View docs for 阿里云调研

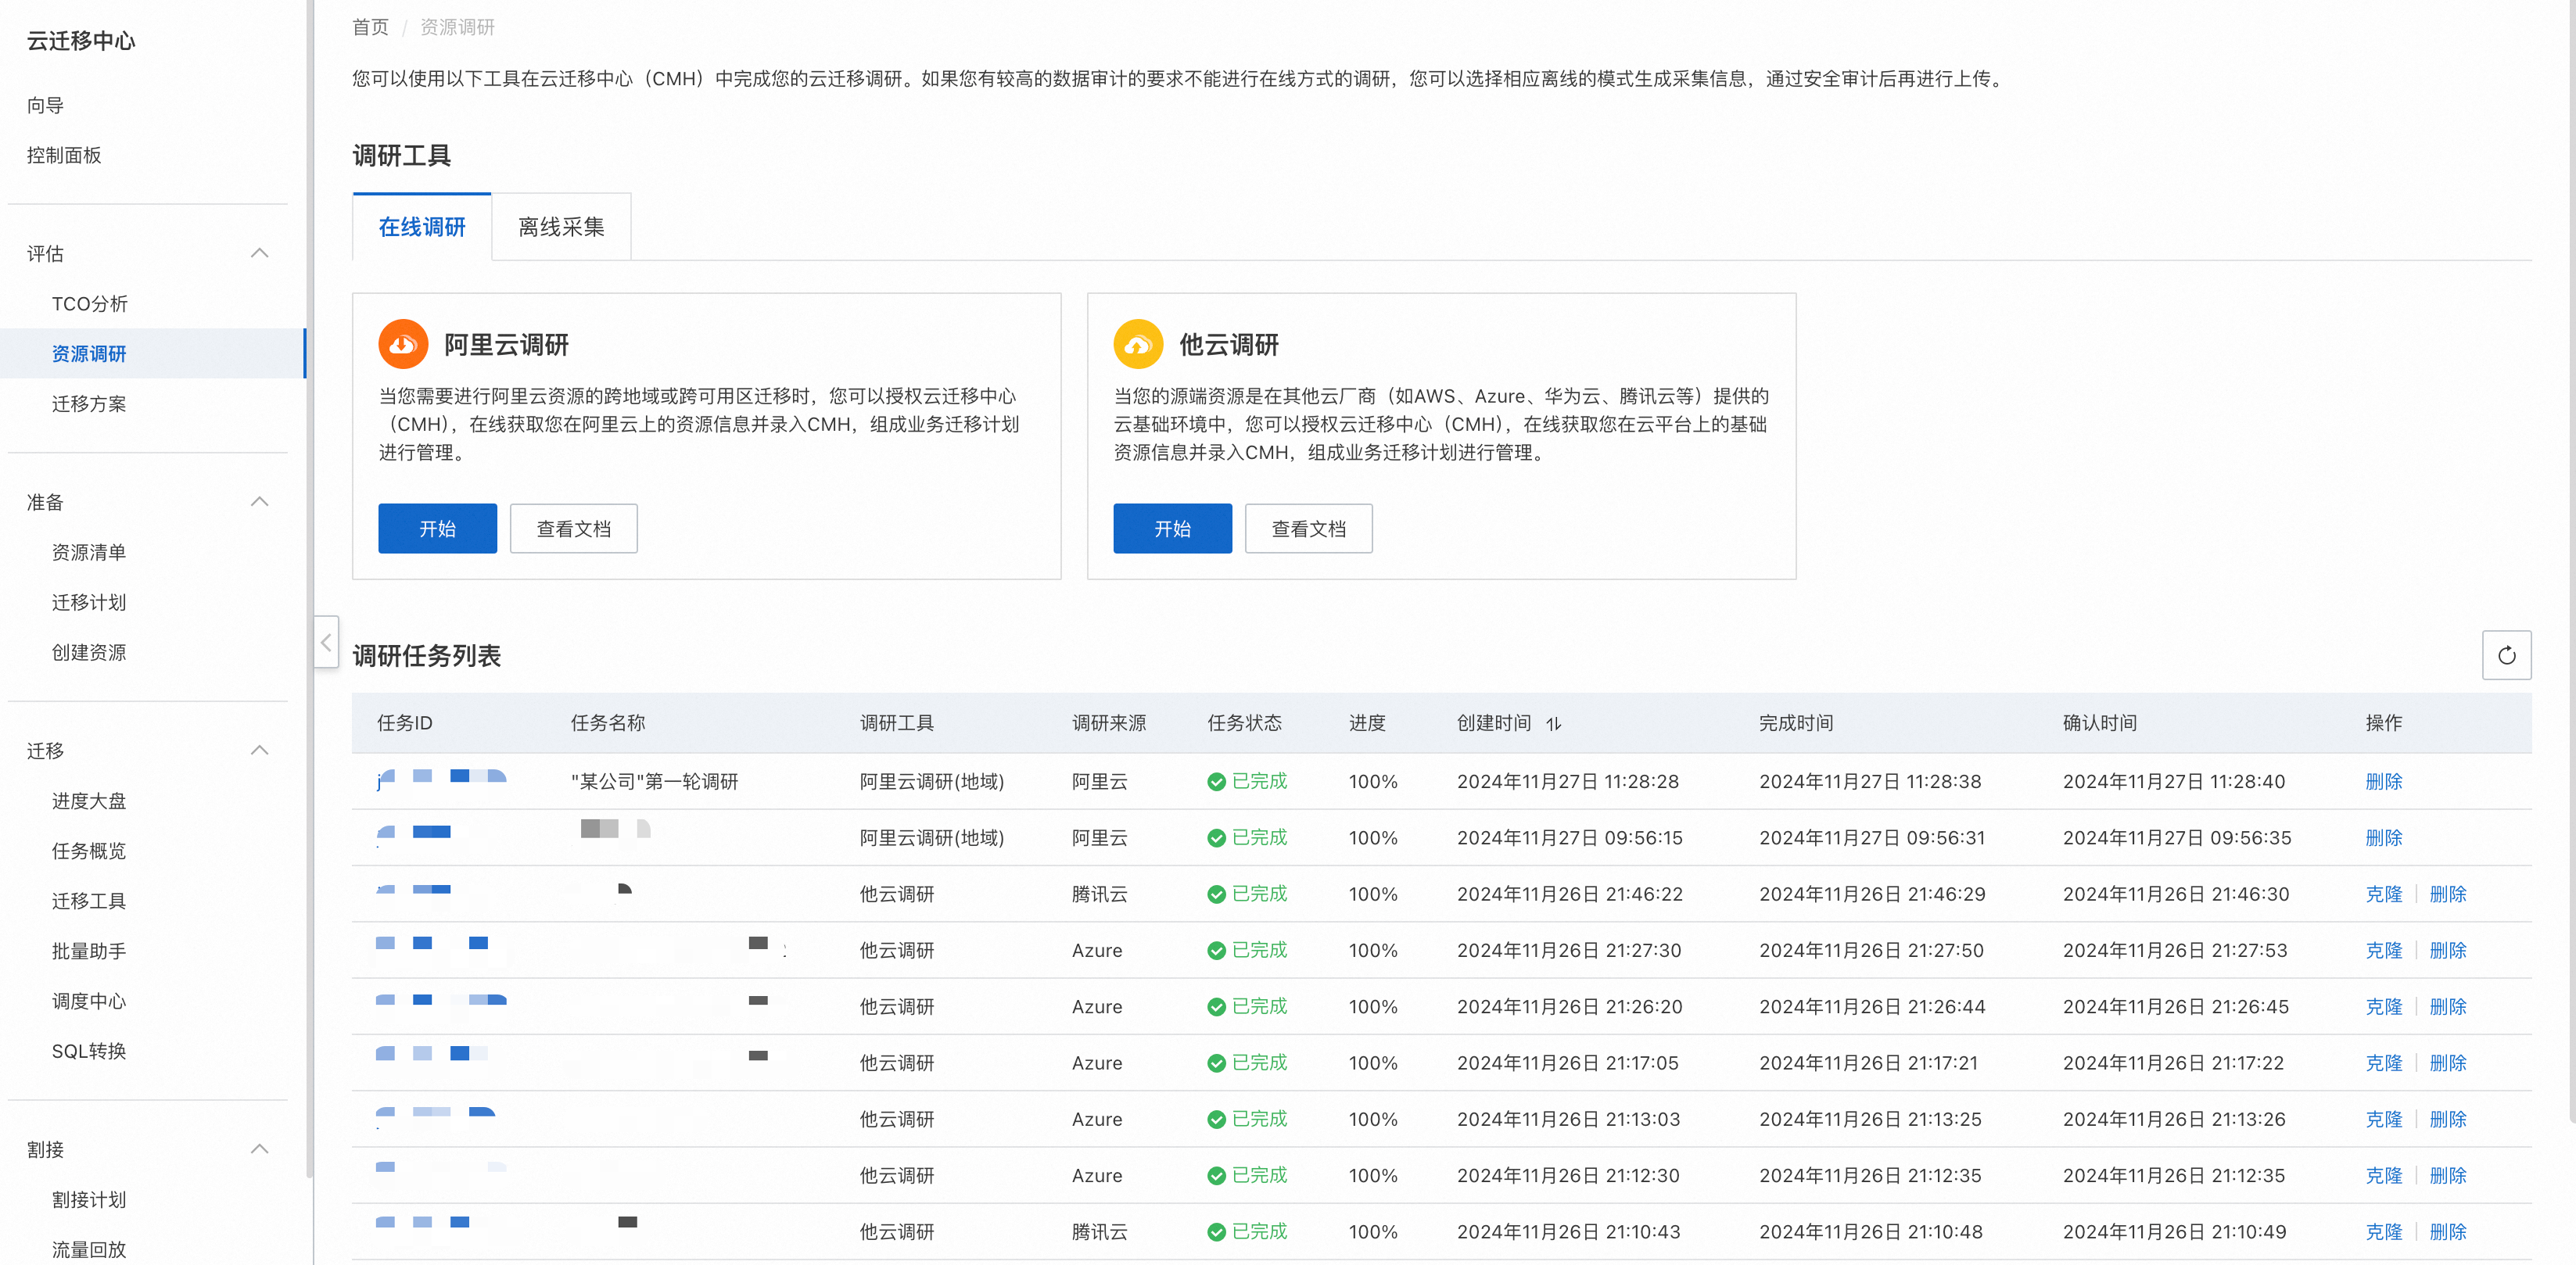[573, 528]
